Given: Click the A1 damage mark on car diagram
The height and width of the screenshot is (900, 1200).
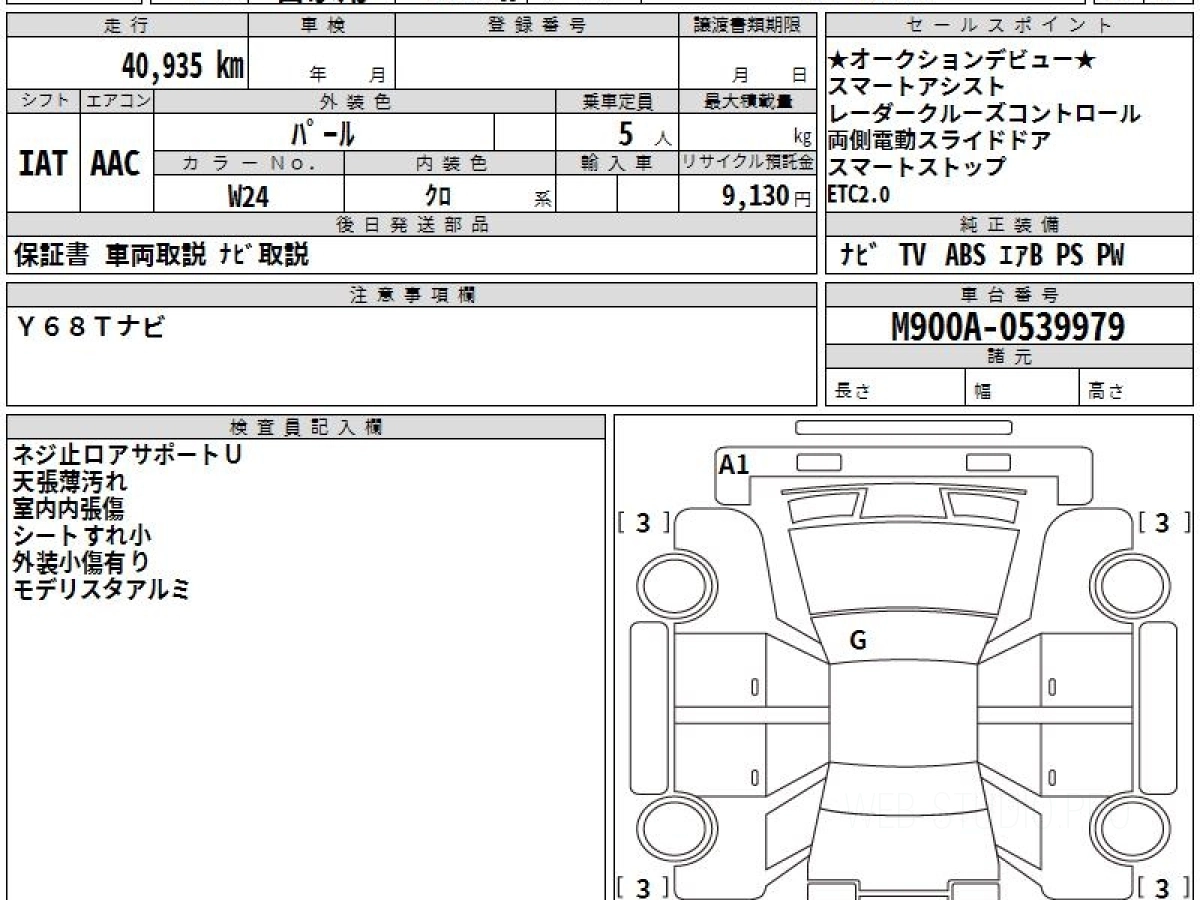Looking at the screenshot, I should (734, 464).
